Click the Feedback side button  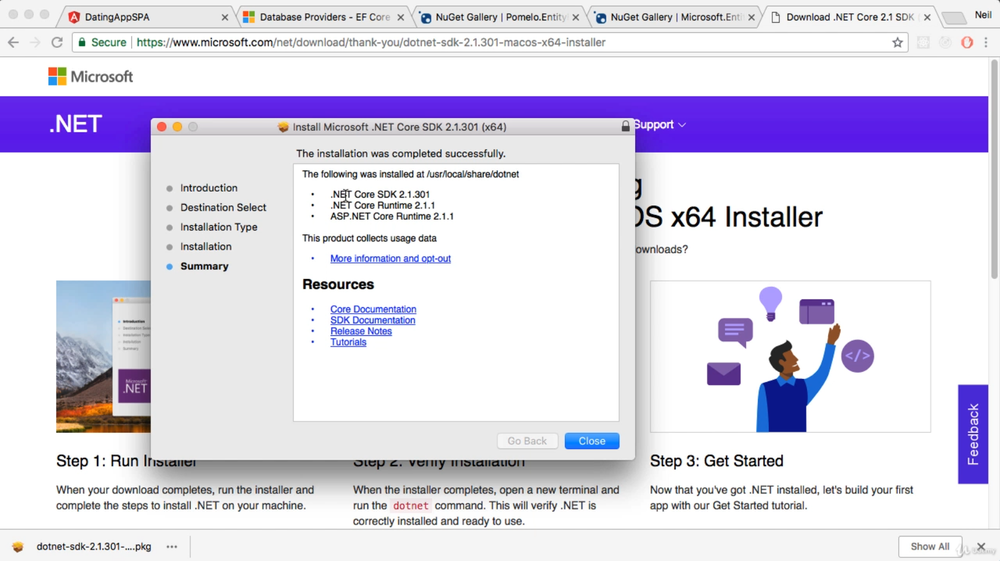973,434
